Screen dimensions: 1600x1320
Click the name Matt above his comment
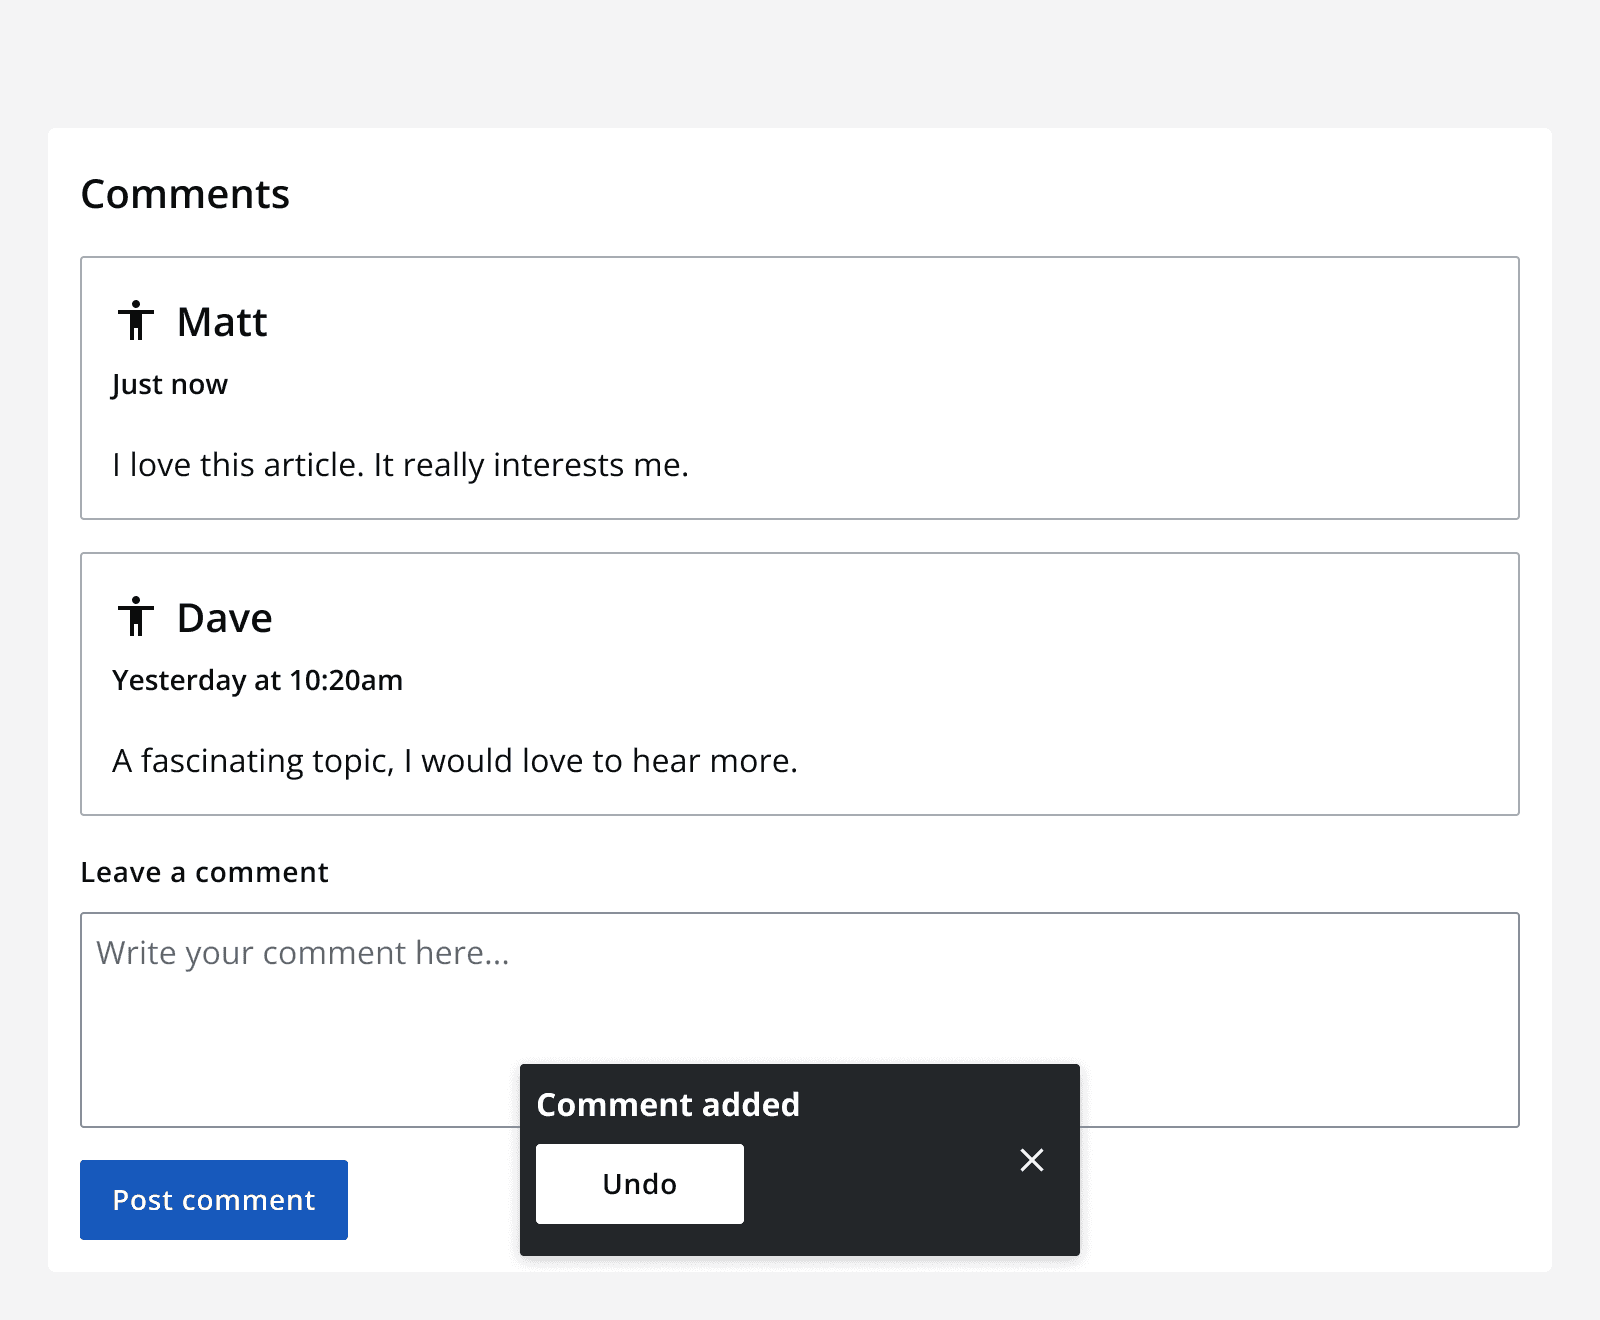click(x=221, y=321)
